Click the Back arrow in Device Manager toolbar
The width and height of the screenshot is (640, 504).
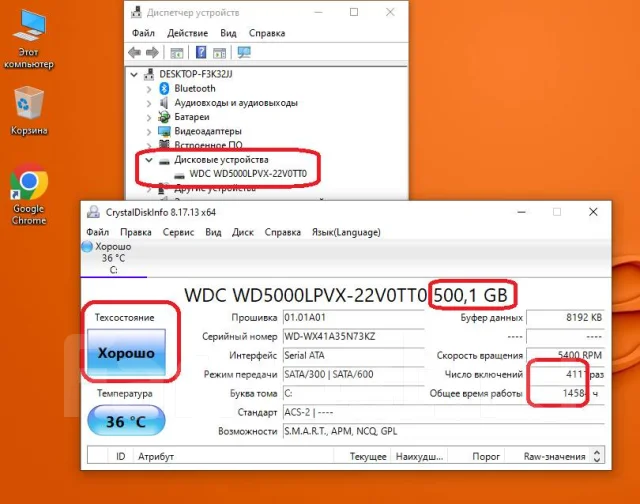click(x=134, y=52)
